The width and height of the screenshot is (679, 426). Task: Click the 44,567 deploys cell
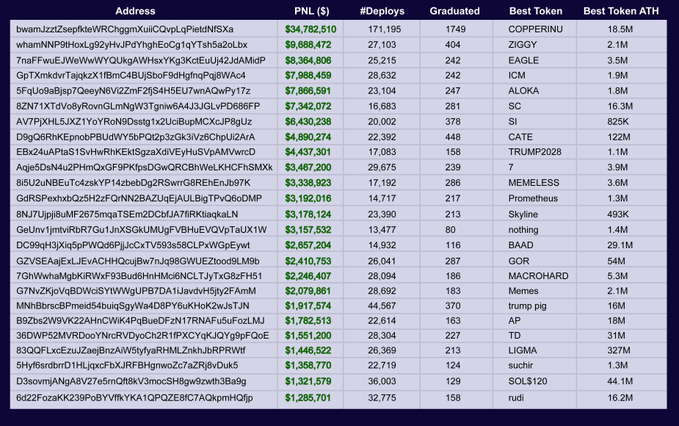pos(382,306)
